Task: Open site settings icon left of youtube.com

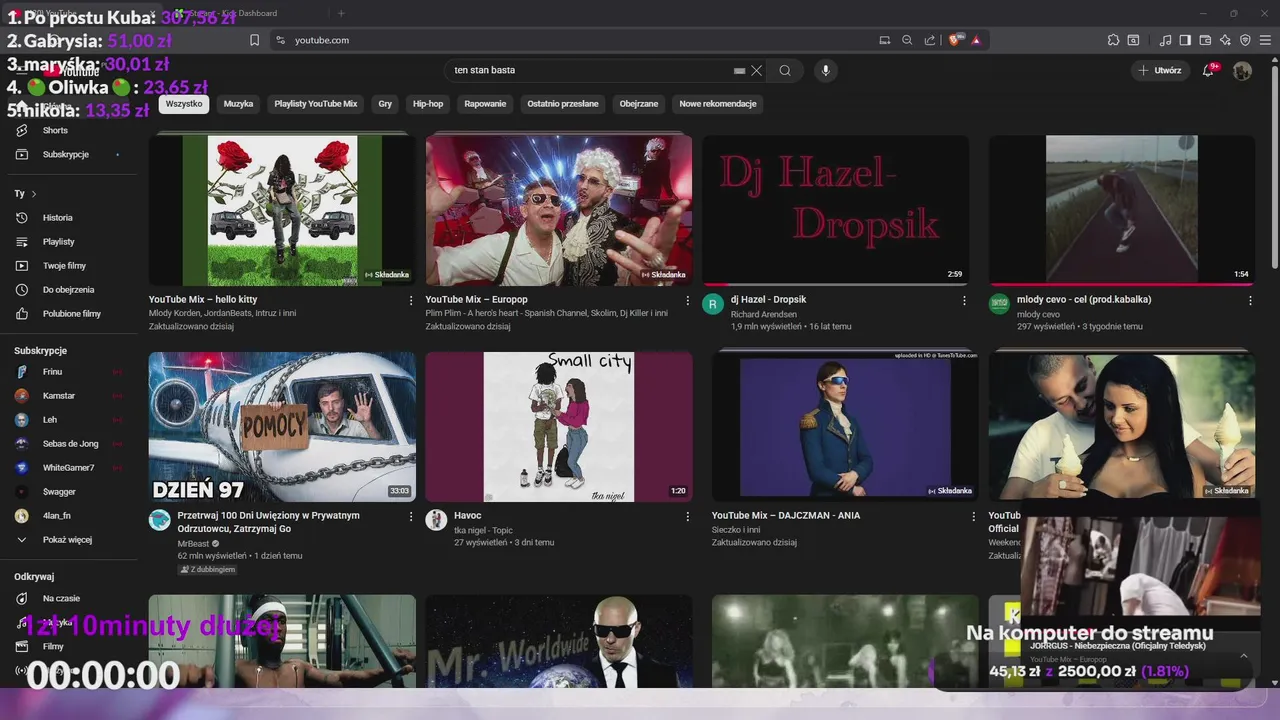Action: point(280,40)
